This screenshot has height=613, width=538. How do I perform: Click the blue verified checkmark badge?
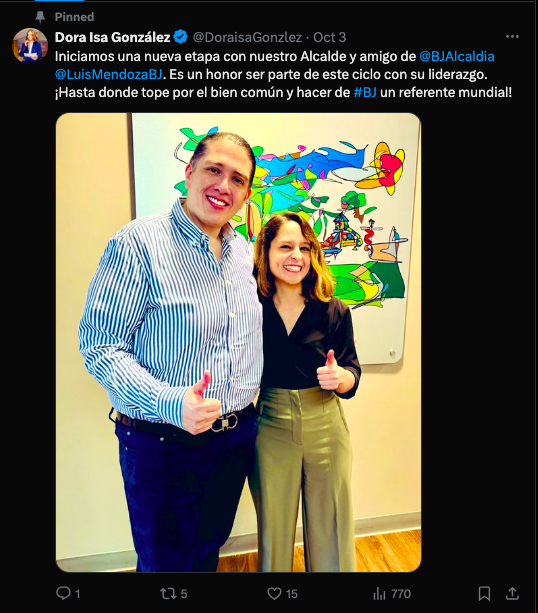[x=180, y=37]
